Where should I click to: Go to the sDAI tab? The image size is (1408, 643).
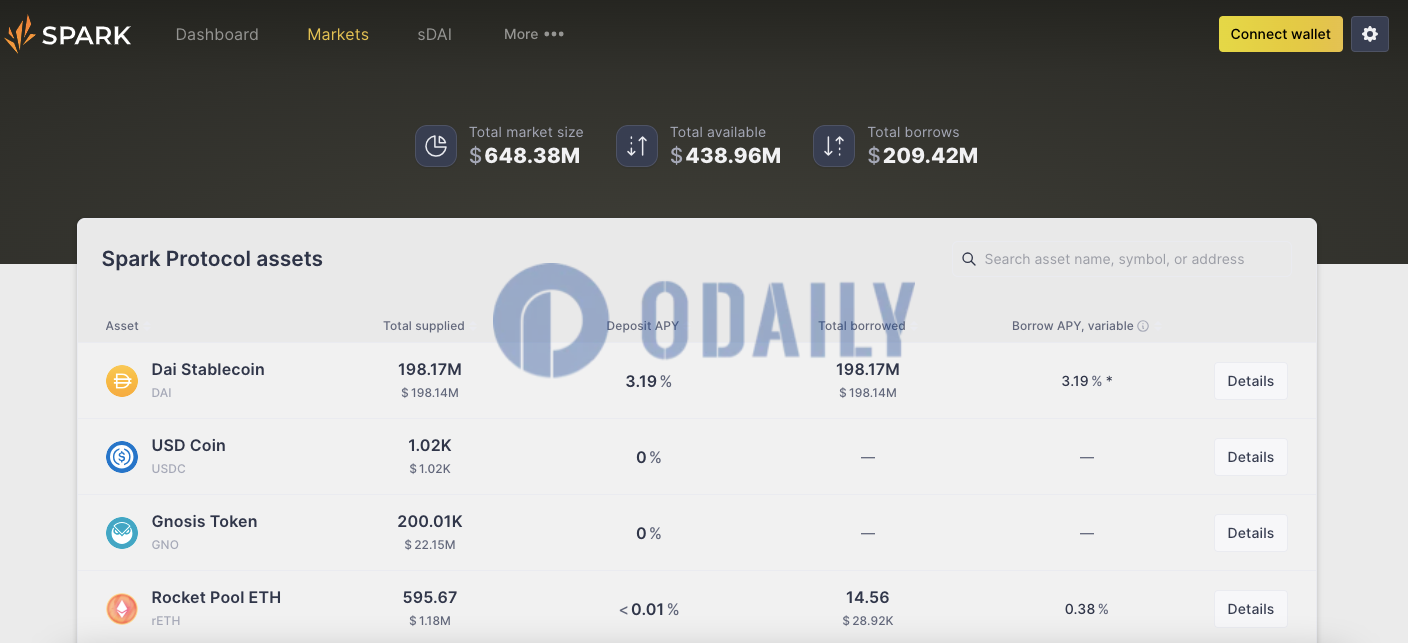[x=435, y=34]
